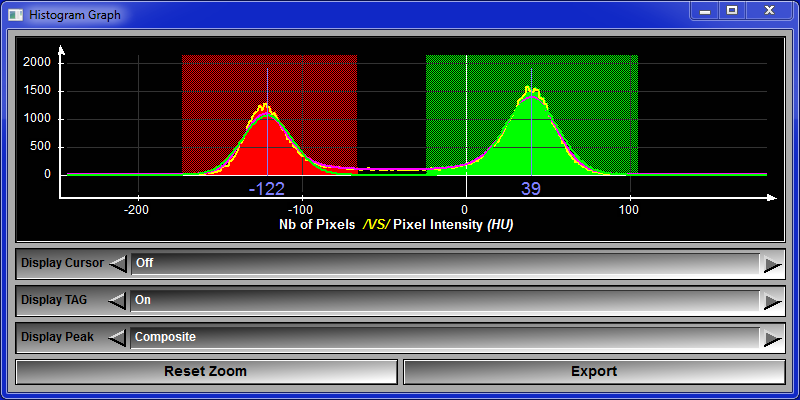Click the Nb of Pixels axis title
800x400 pixels.
click(x=317, y=224)
